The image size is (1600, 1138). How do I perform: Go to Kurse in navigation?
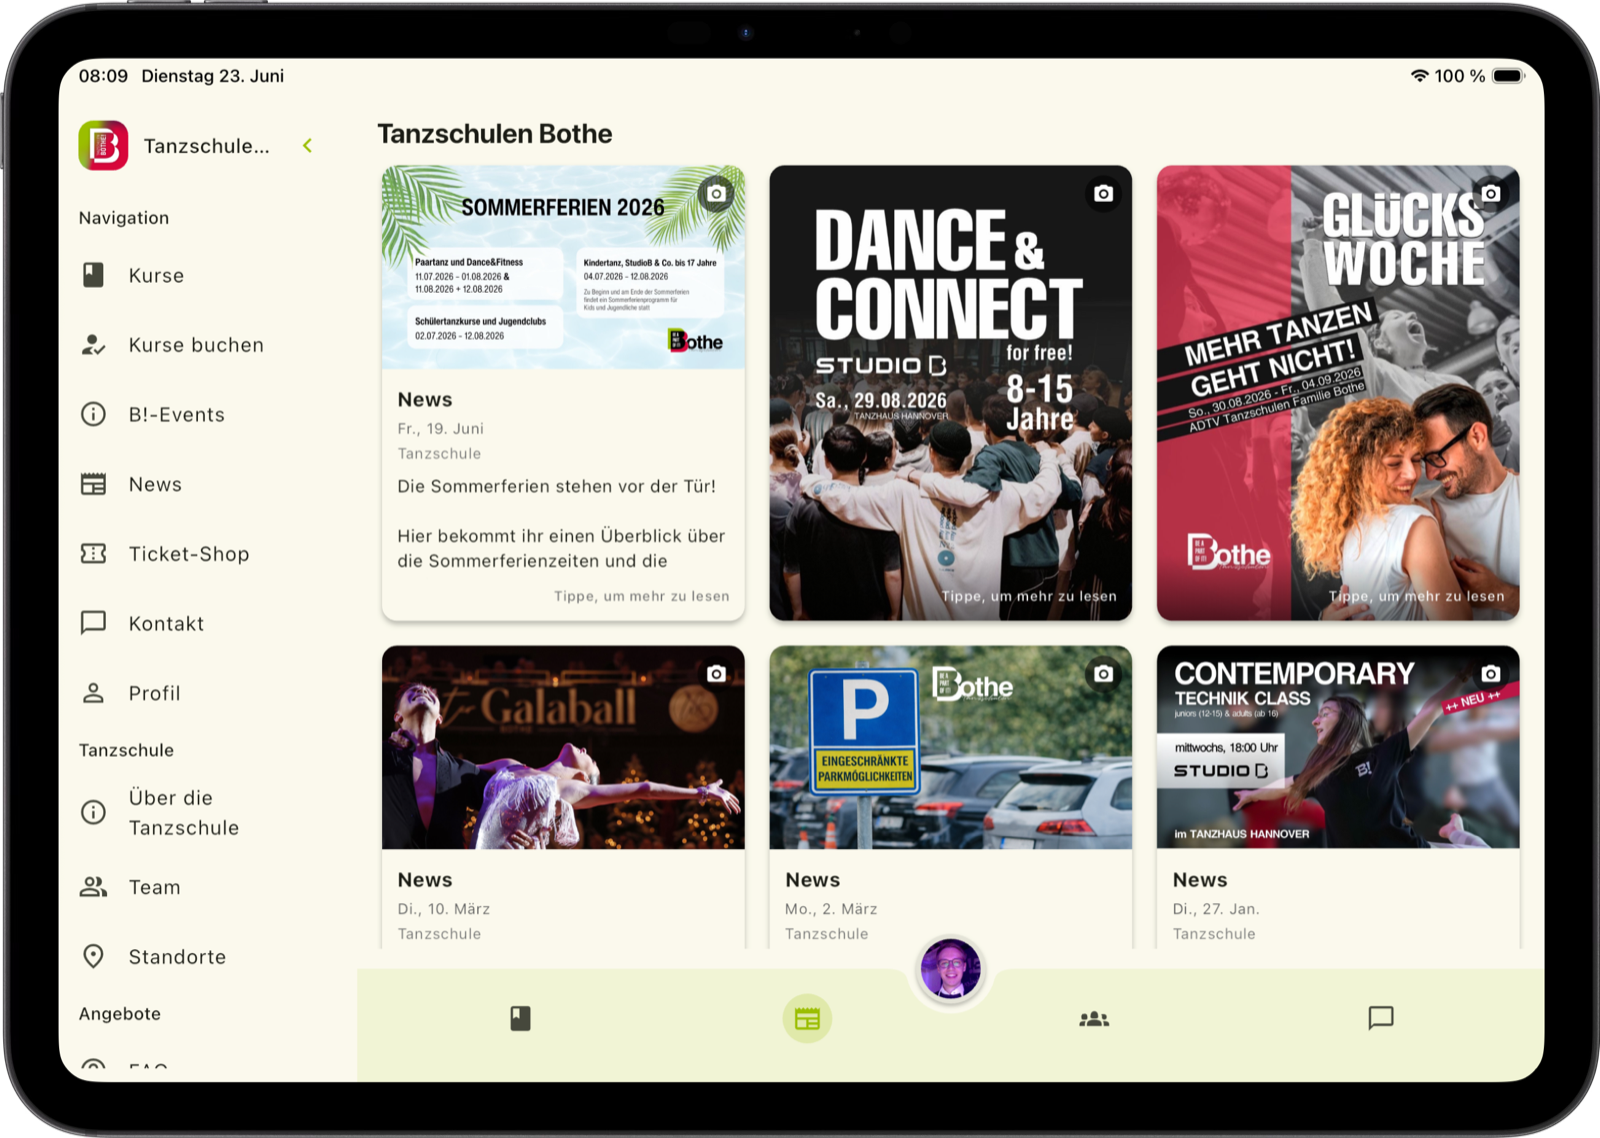[156, 275]
